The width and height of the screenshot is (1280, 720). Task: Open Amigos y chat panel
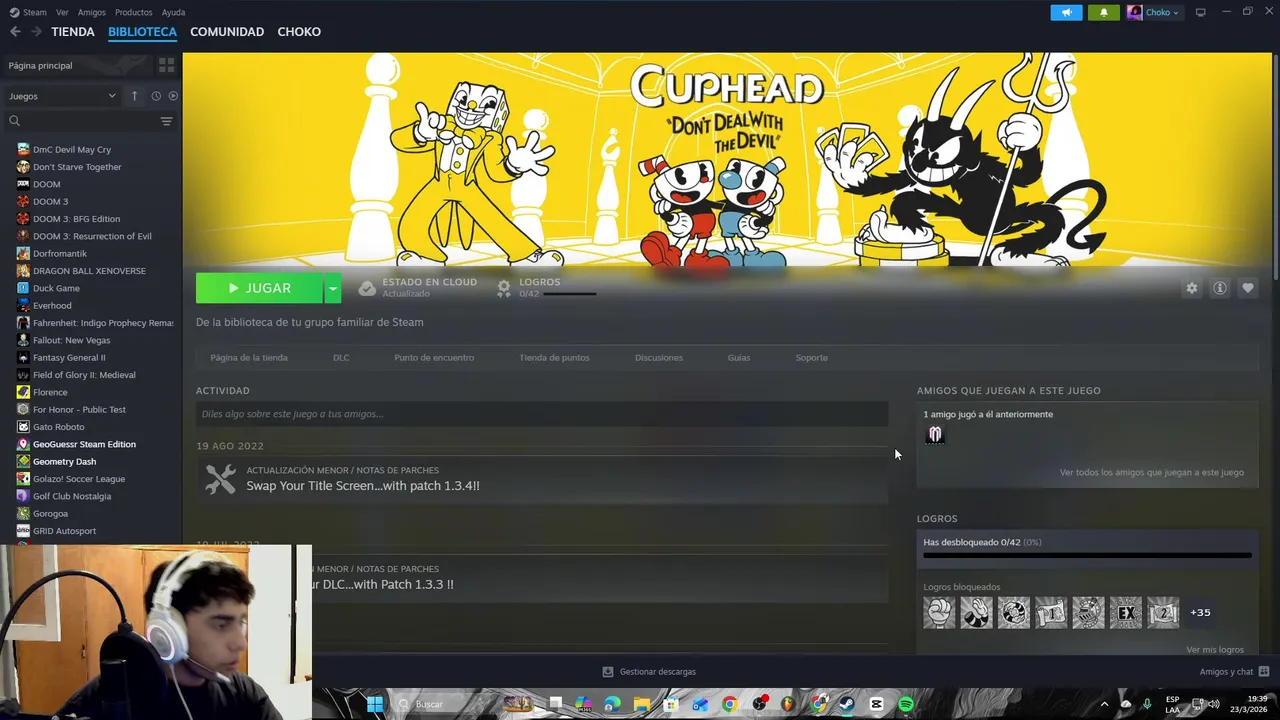click(1234, 672)
